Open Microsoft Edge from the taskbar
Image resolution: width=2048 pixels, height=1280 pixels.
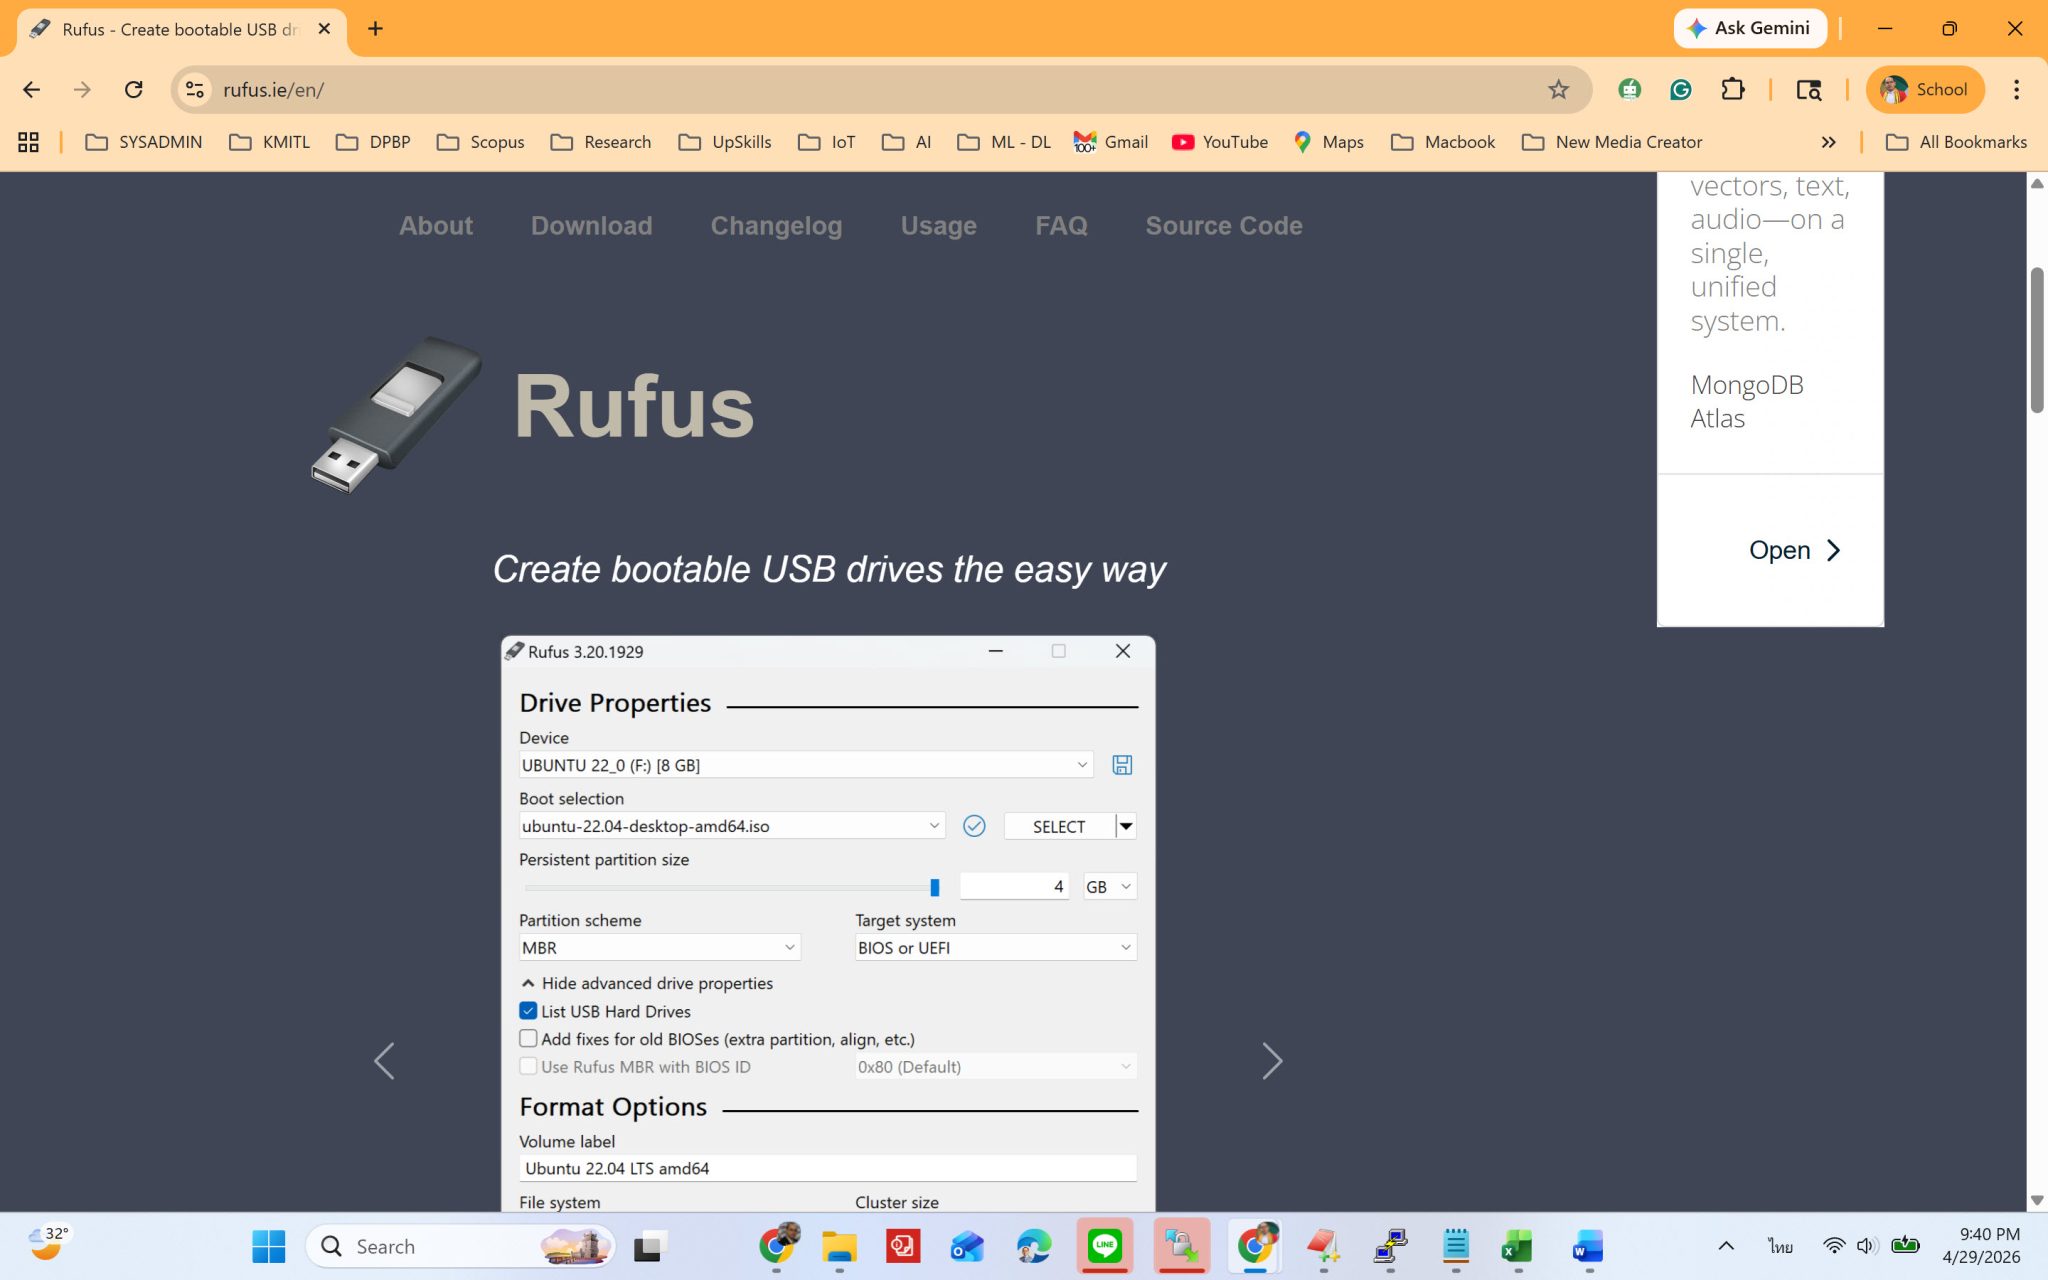[1033, 1246]
